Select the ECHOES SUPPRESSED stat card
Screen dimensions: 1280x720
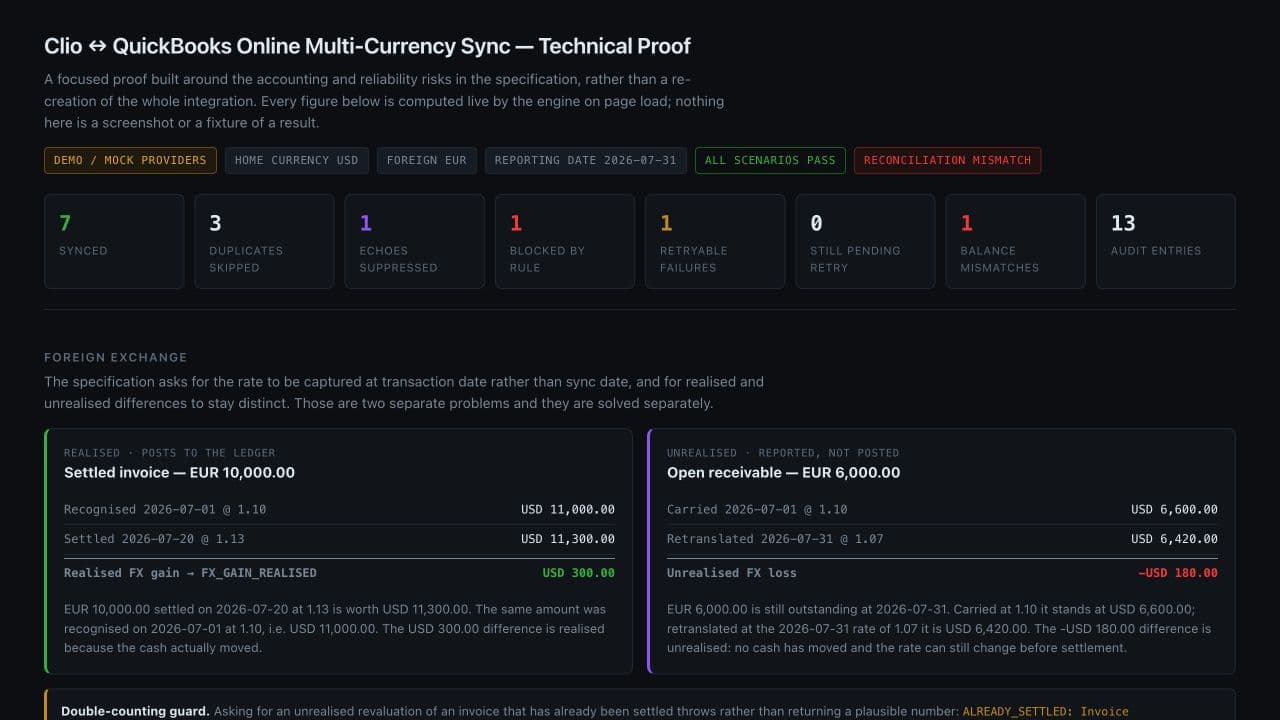click(414, 241)
